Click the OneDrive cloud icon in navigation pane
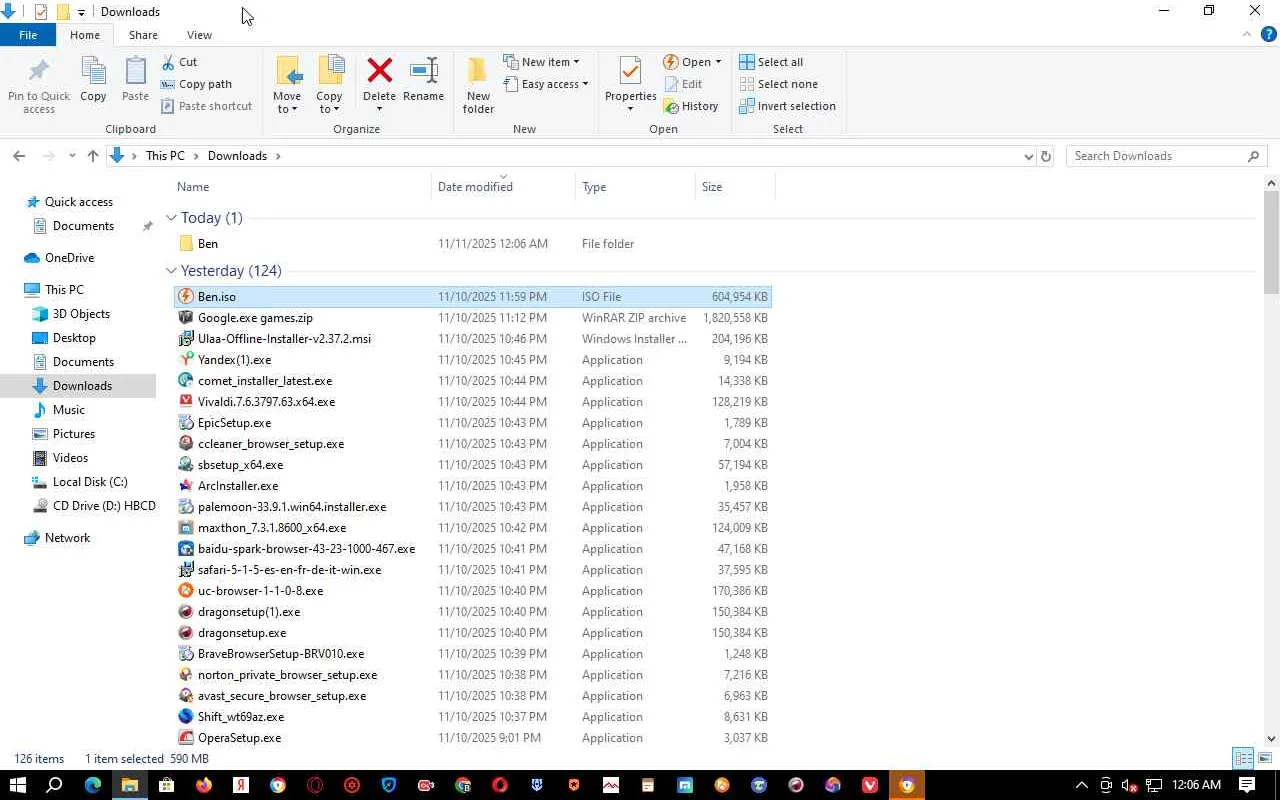Image resolution: width=1280 pixels, height=800 pixels. (32, 258)
